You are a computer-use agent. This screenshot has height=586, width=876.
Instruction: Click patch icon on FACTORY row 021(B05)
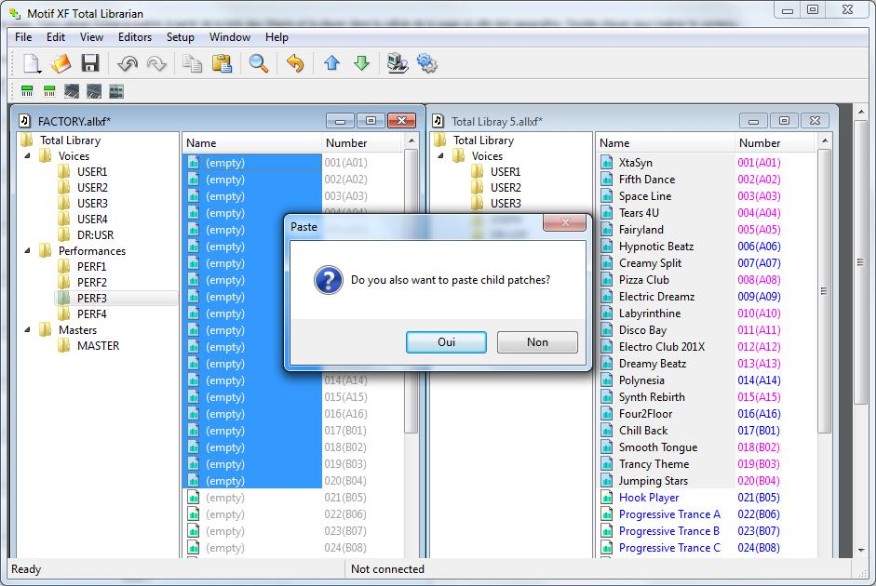coord(193,497)
